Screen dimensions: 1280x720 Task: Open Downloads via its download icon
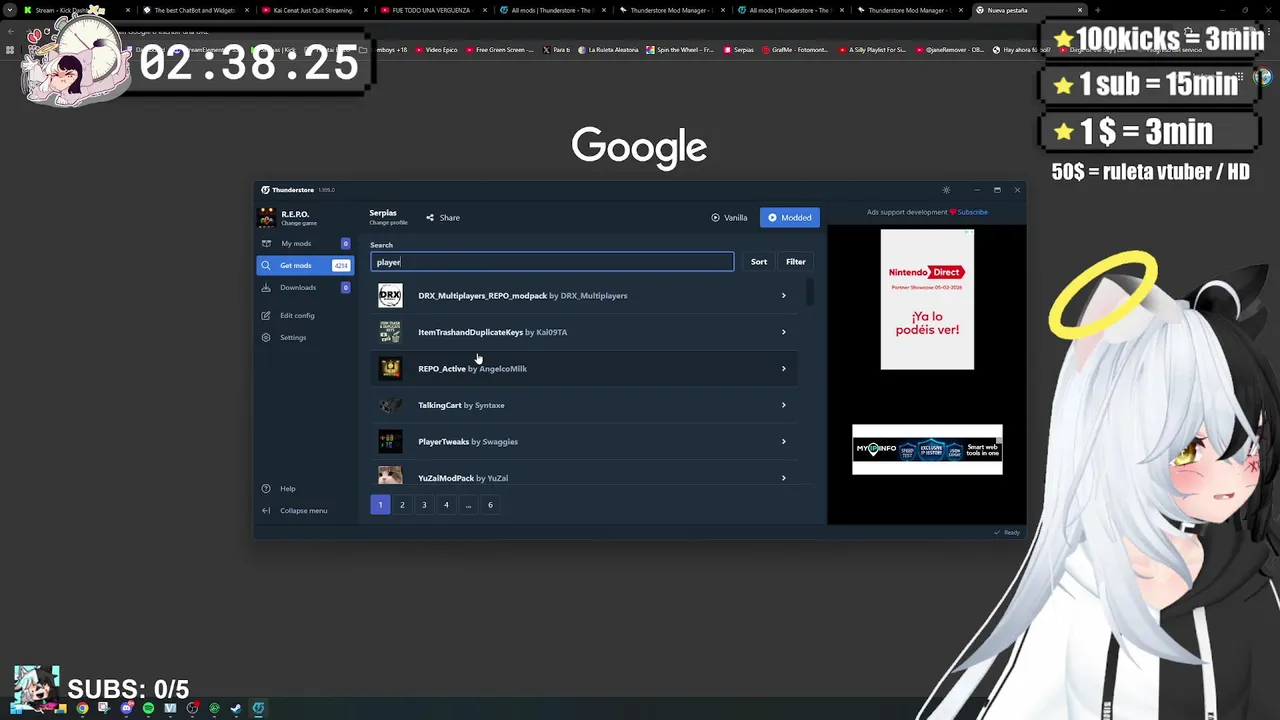coord(266,287)
